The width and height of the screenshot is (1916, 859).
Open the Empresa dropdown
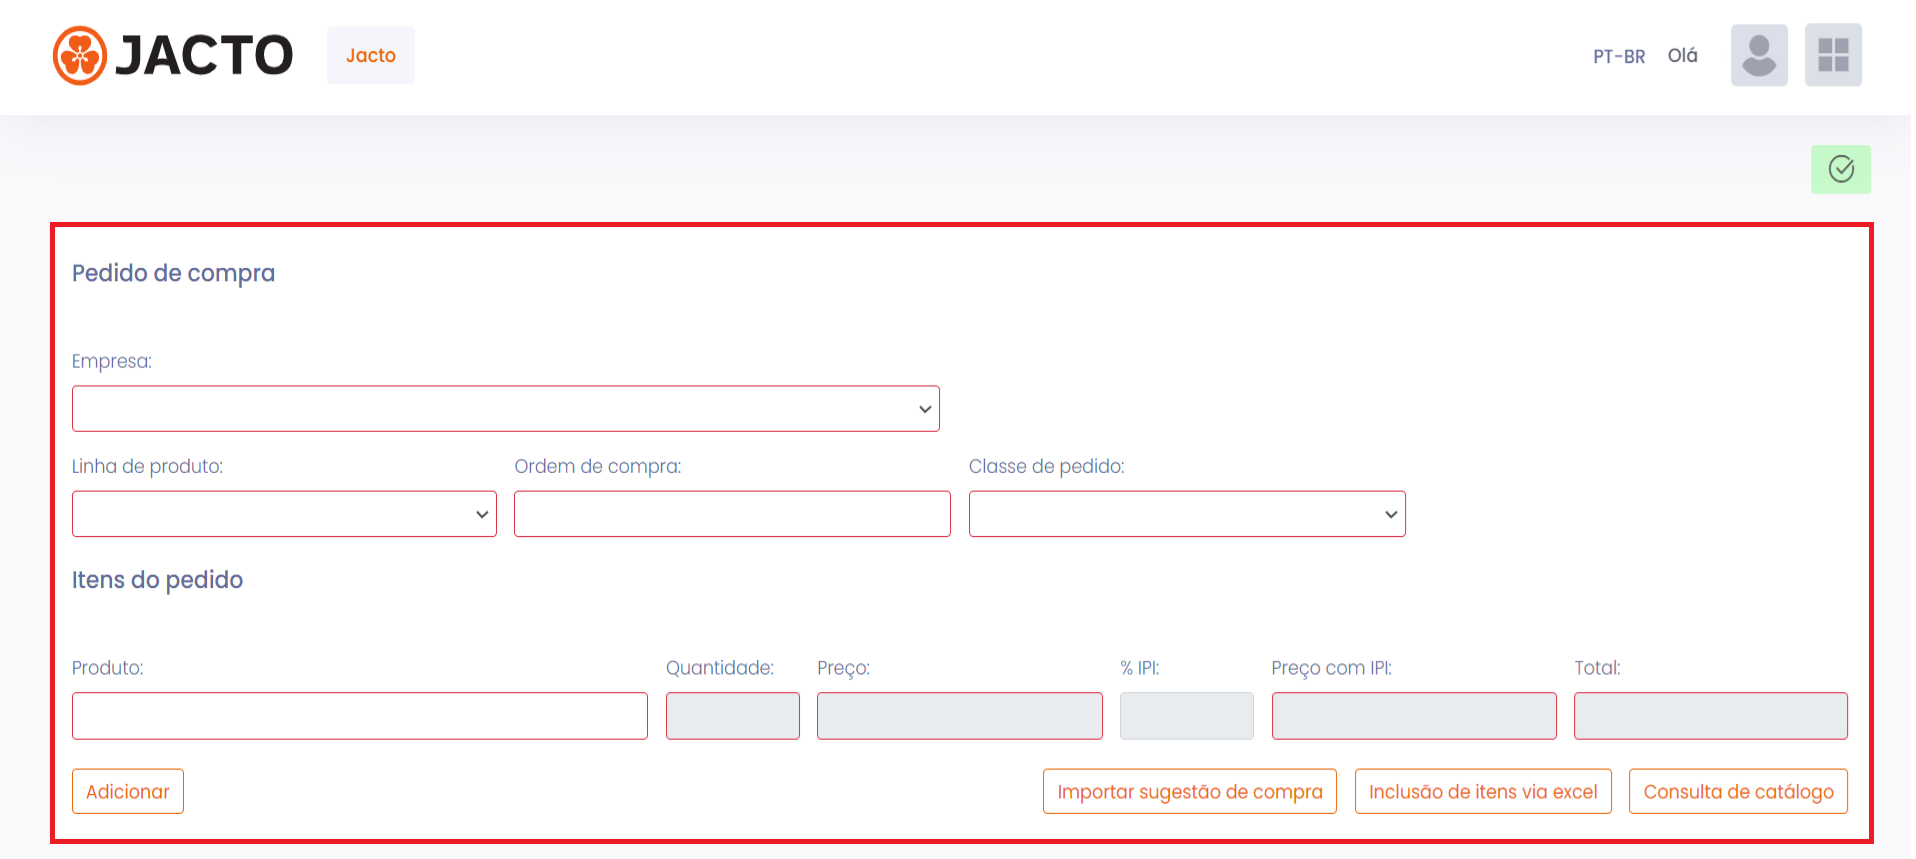(x=506, y=409)
